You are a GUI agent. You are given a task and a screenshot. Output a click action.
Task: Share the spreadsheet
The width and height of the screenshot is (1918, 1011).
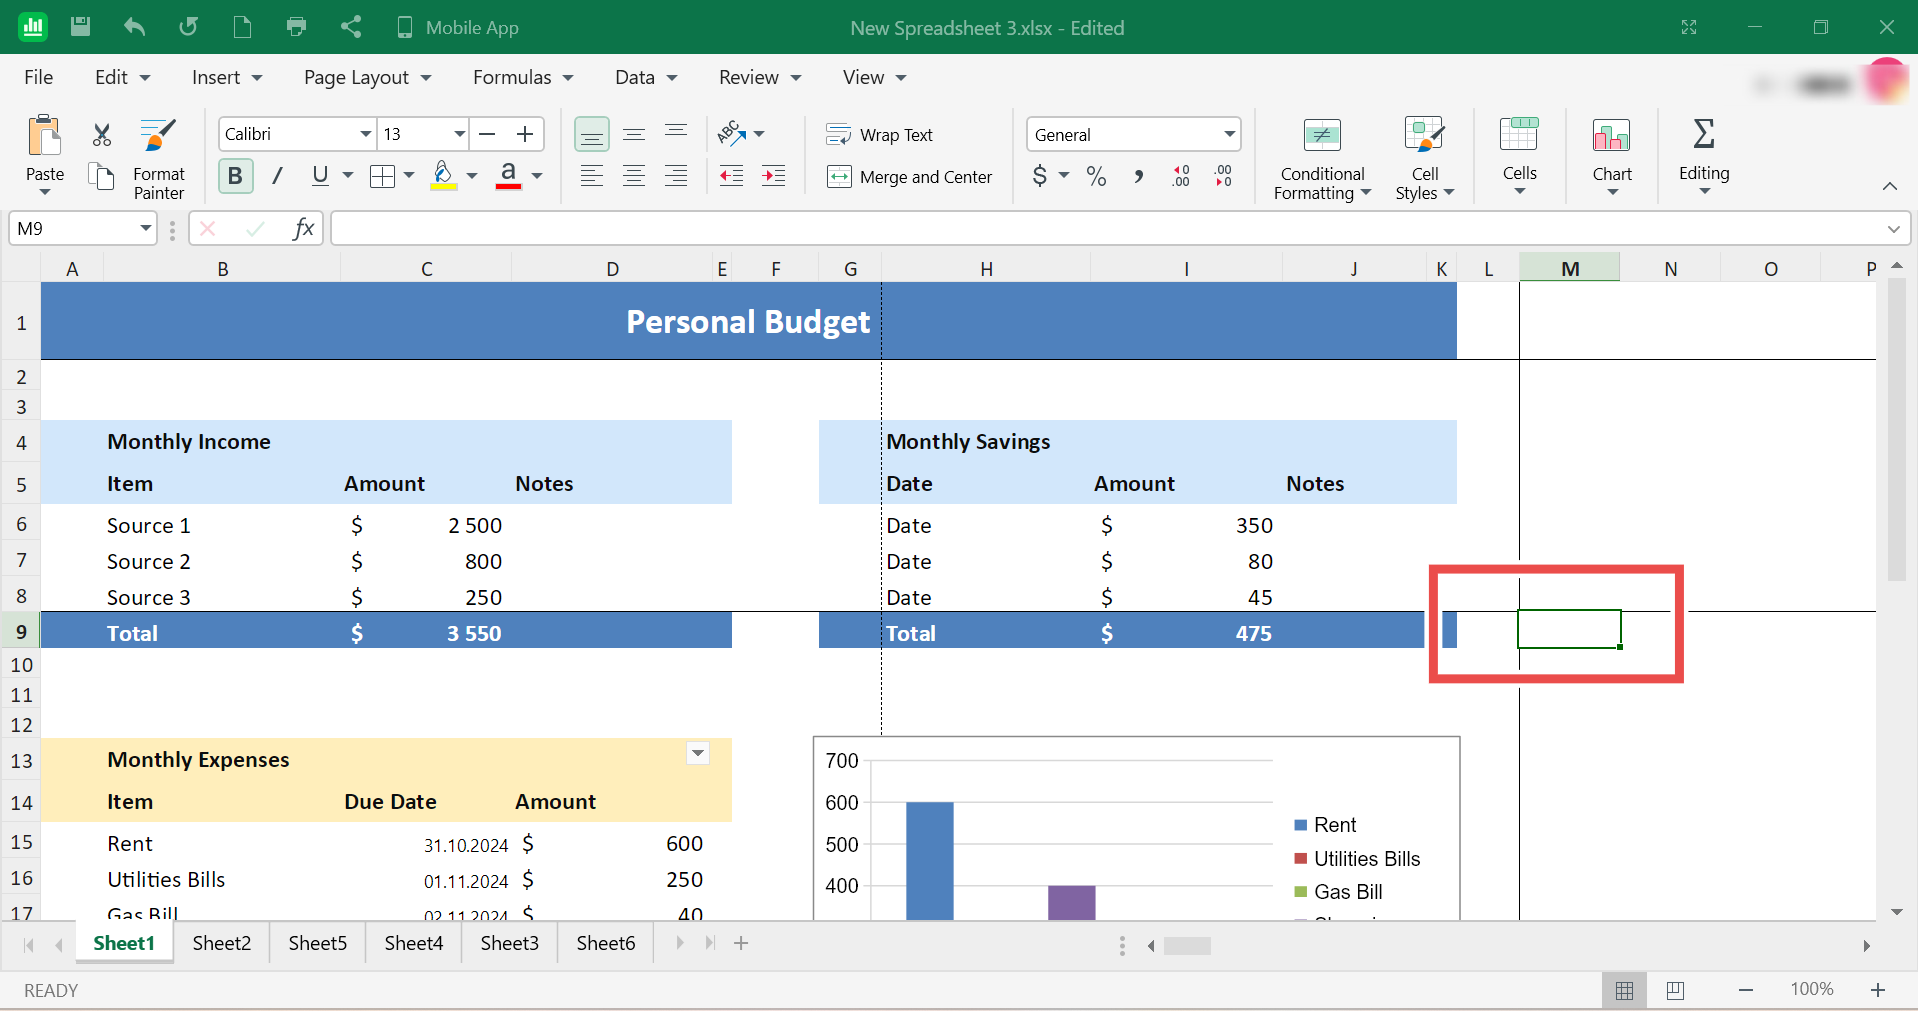[350, 27]
